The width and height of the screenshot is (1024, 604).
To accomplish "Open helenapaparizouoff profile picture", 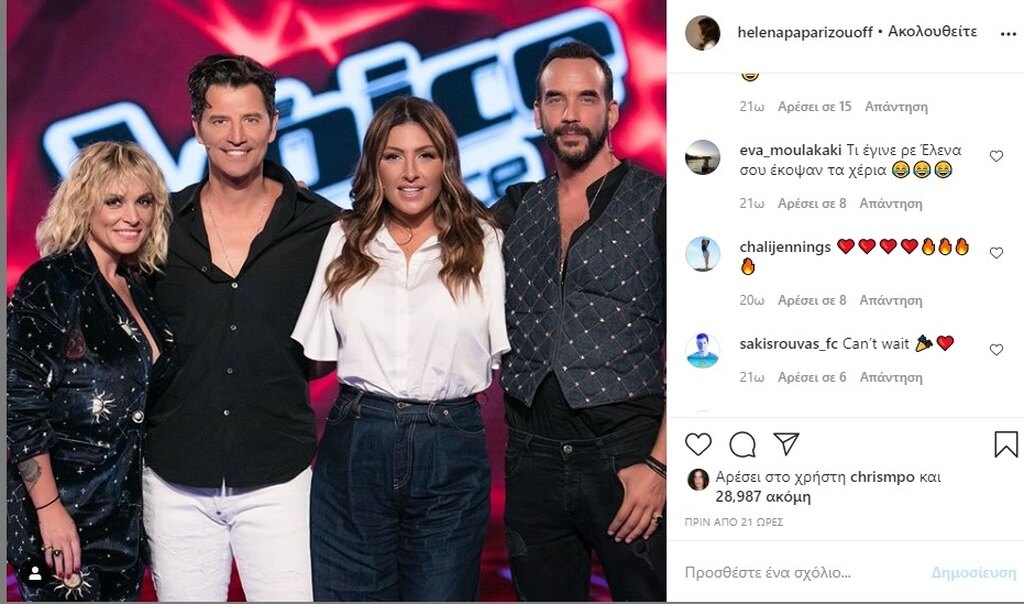I will click(x=703, y=33).
